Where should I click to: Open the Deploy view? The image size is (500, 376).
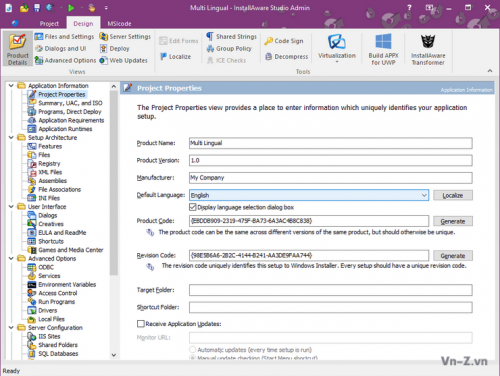coord(114,49)
